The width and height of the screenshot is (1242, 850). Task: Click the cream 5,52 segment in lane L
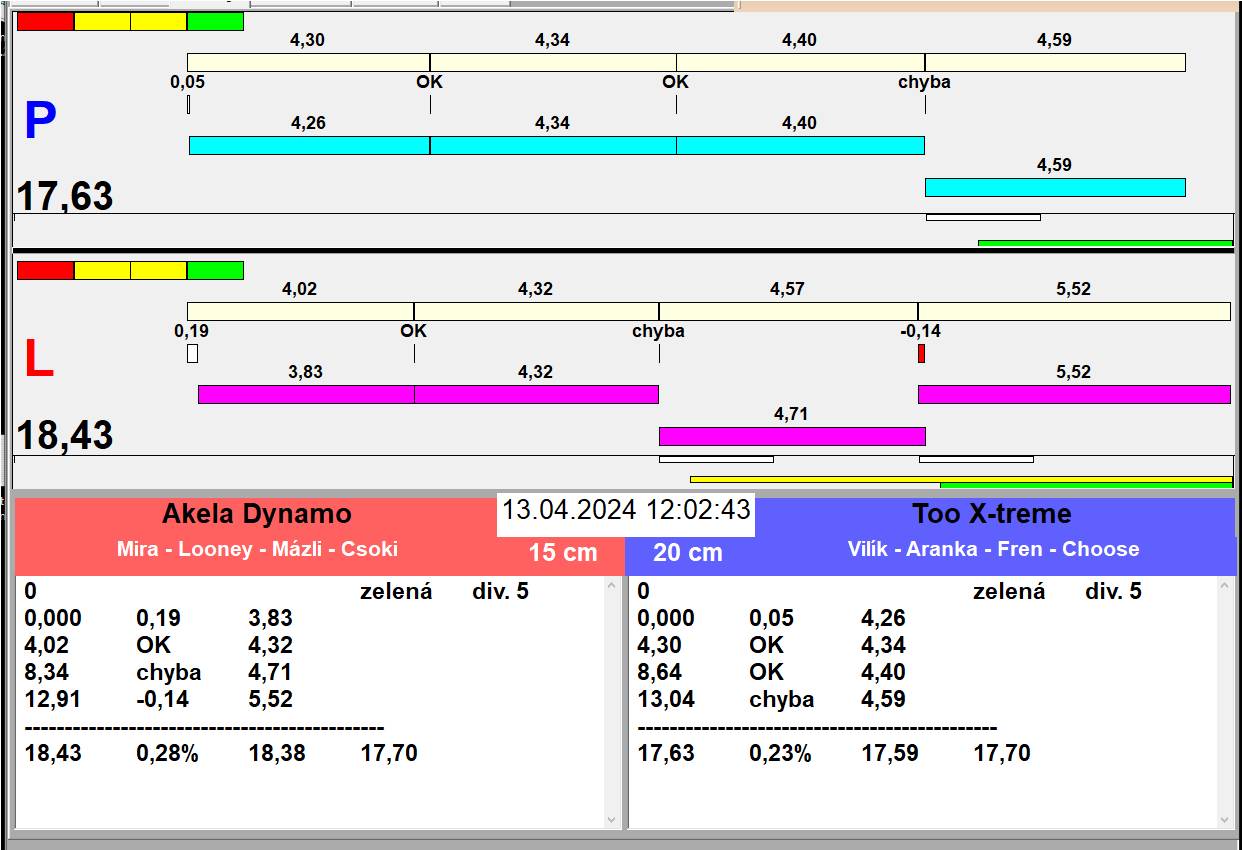point(1073,311)
